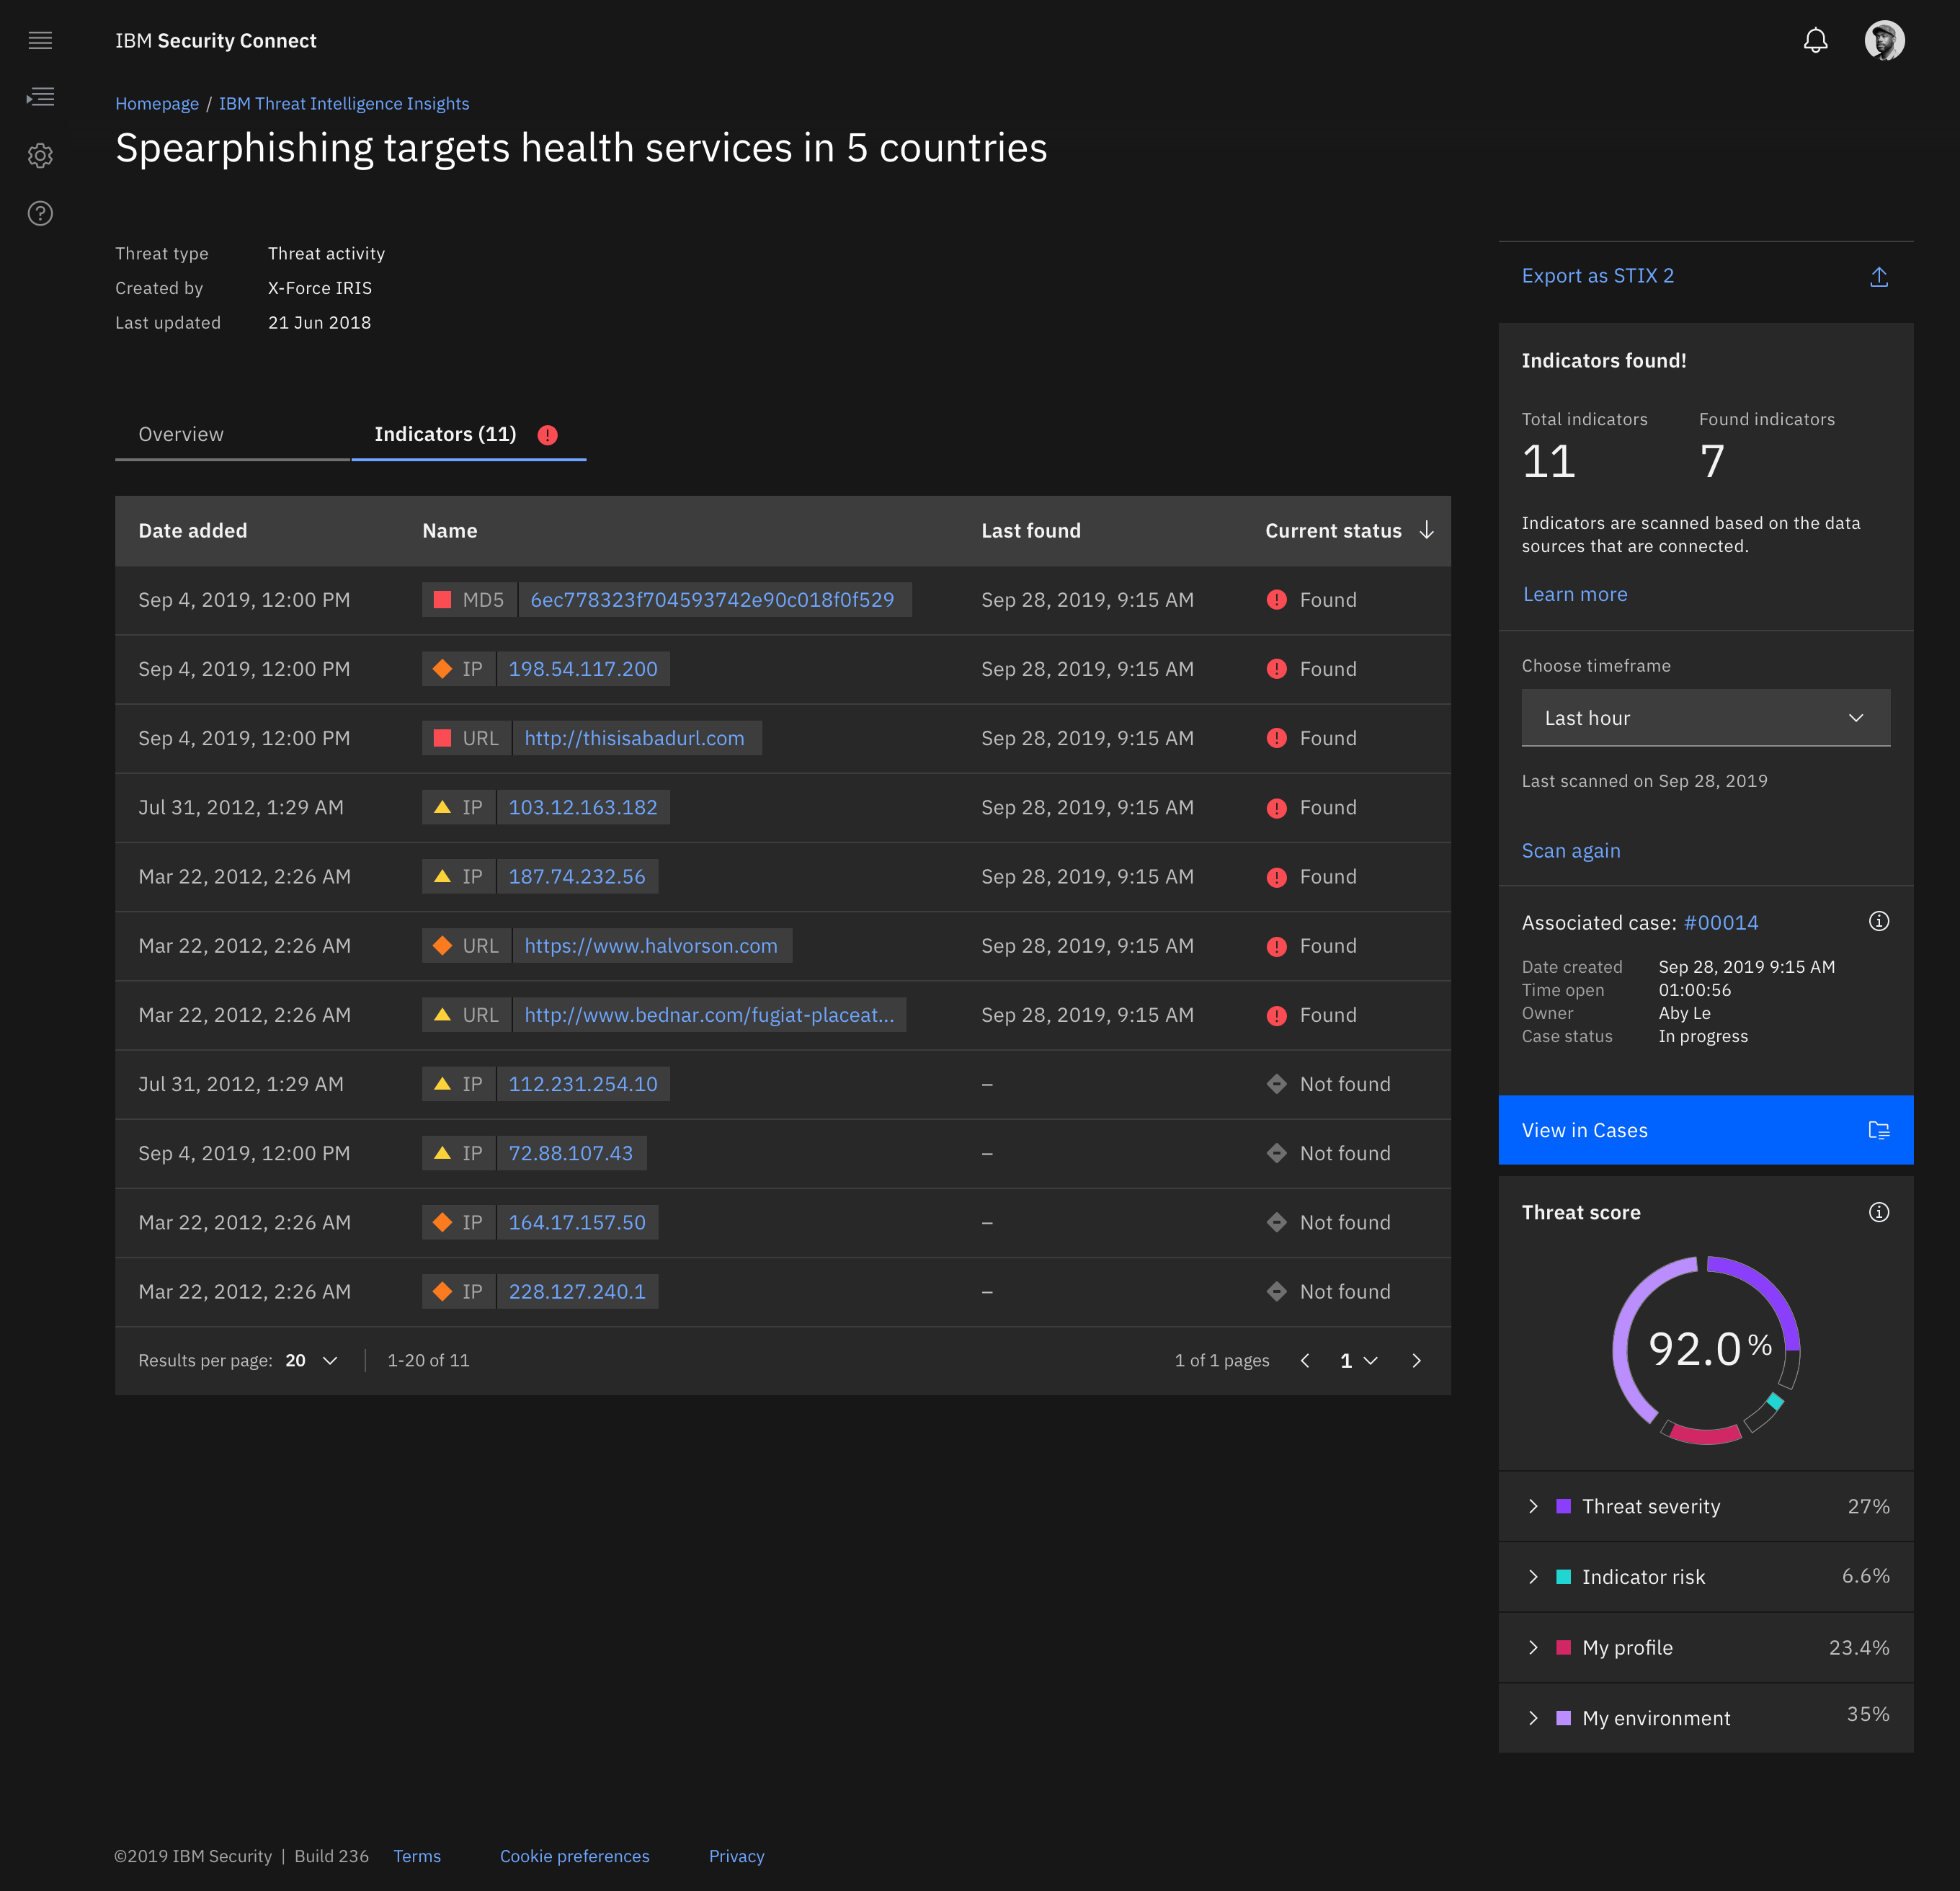The height and width of the screenshot is (1891, 1960).
Task: Click magenta My profile color swatch
Action: (x=1563, y=1647)
